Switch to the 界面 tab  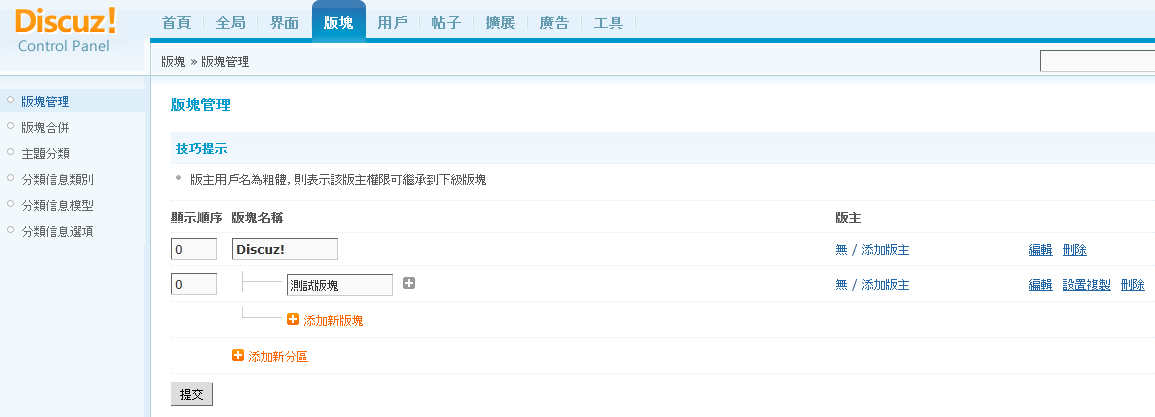coord(284,22)
